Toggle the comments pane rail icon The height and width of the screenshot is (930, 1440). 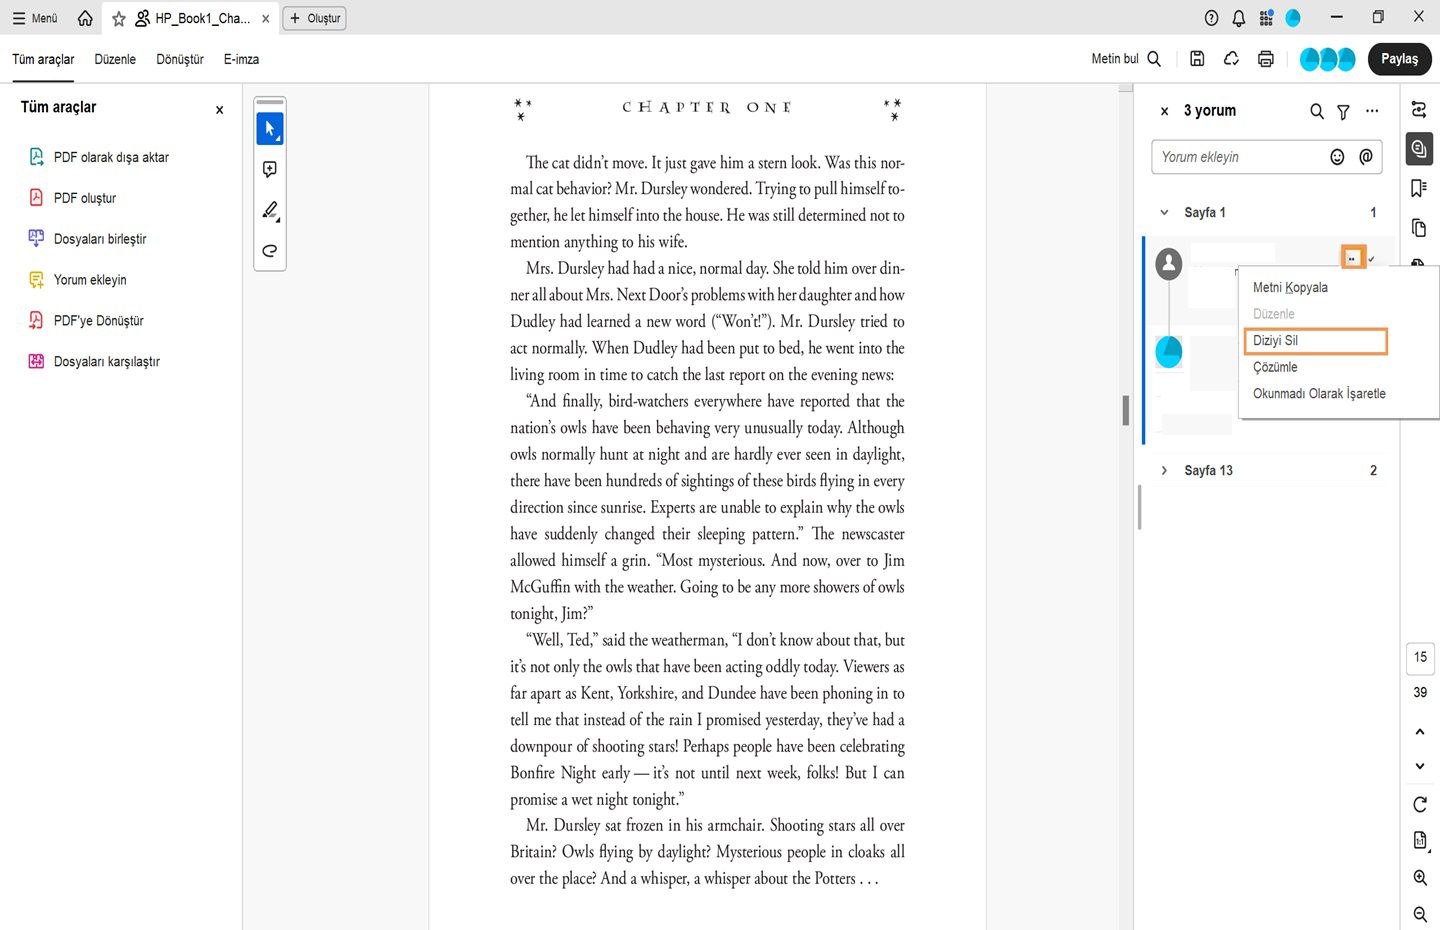pos(1419,149)
